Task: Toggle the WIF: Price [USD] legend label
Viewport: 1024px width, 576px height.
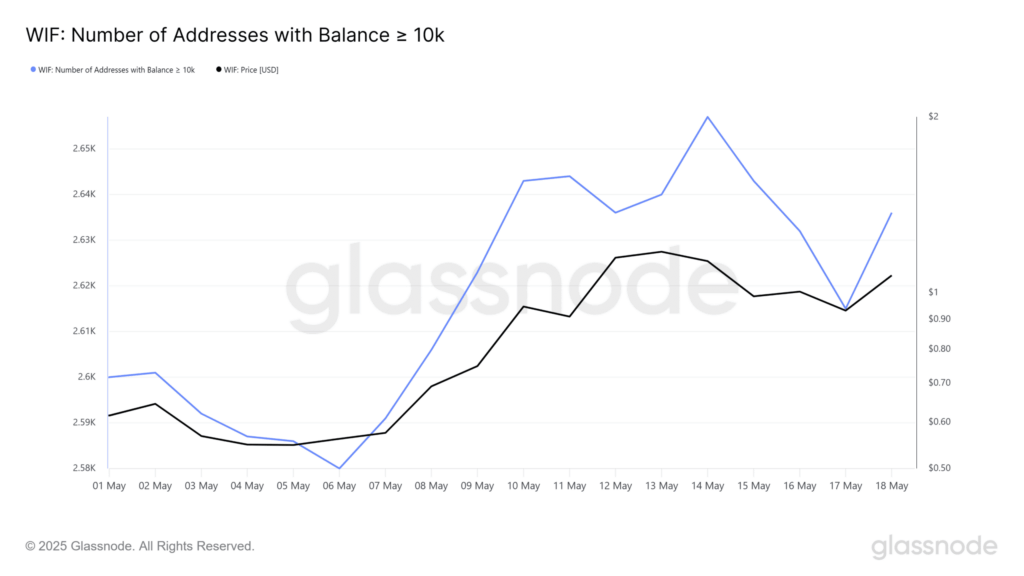Action: coord(251,70)
